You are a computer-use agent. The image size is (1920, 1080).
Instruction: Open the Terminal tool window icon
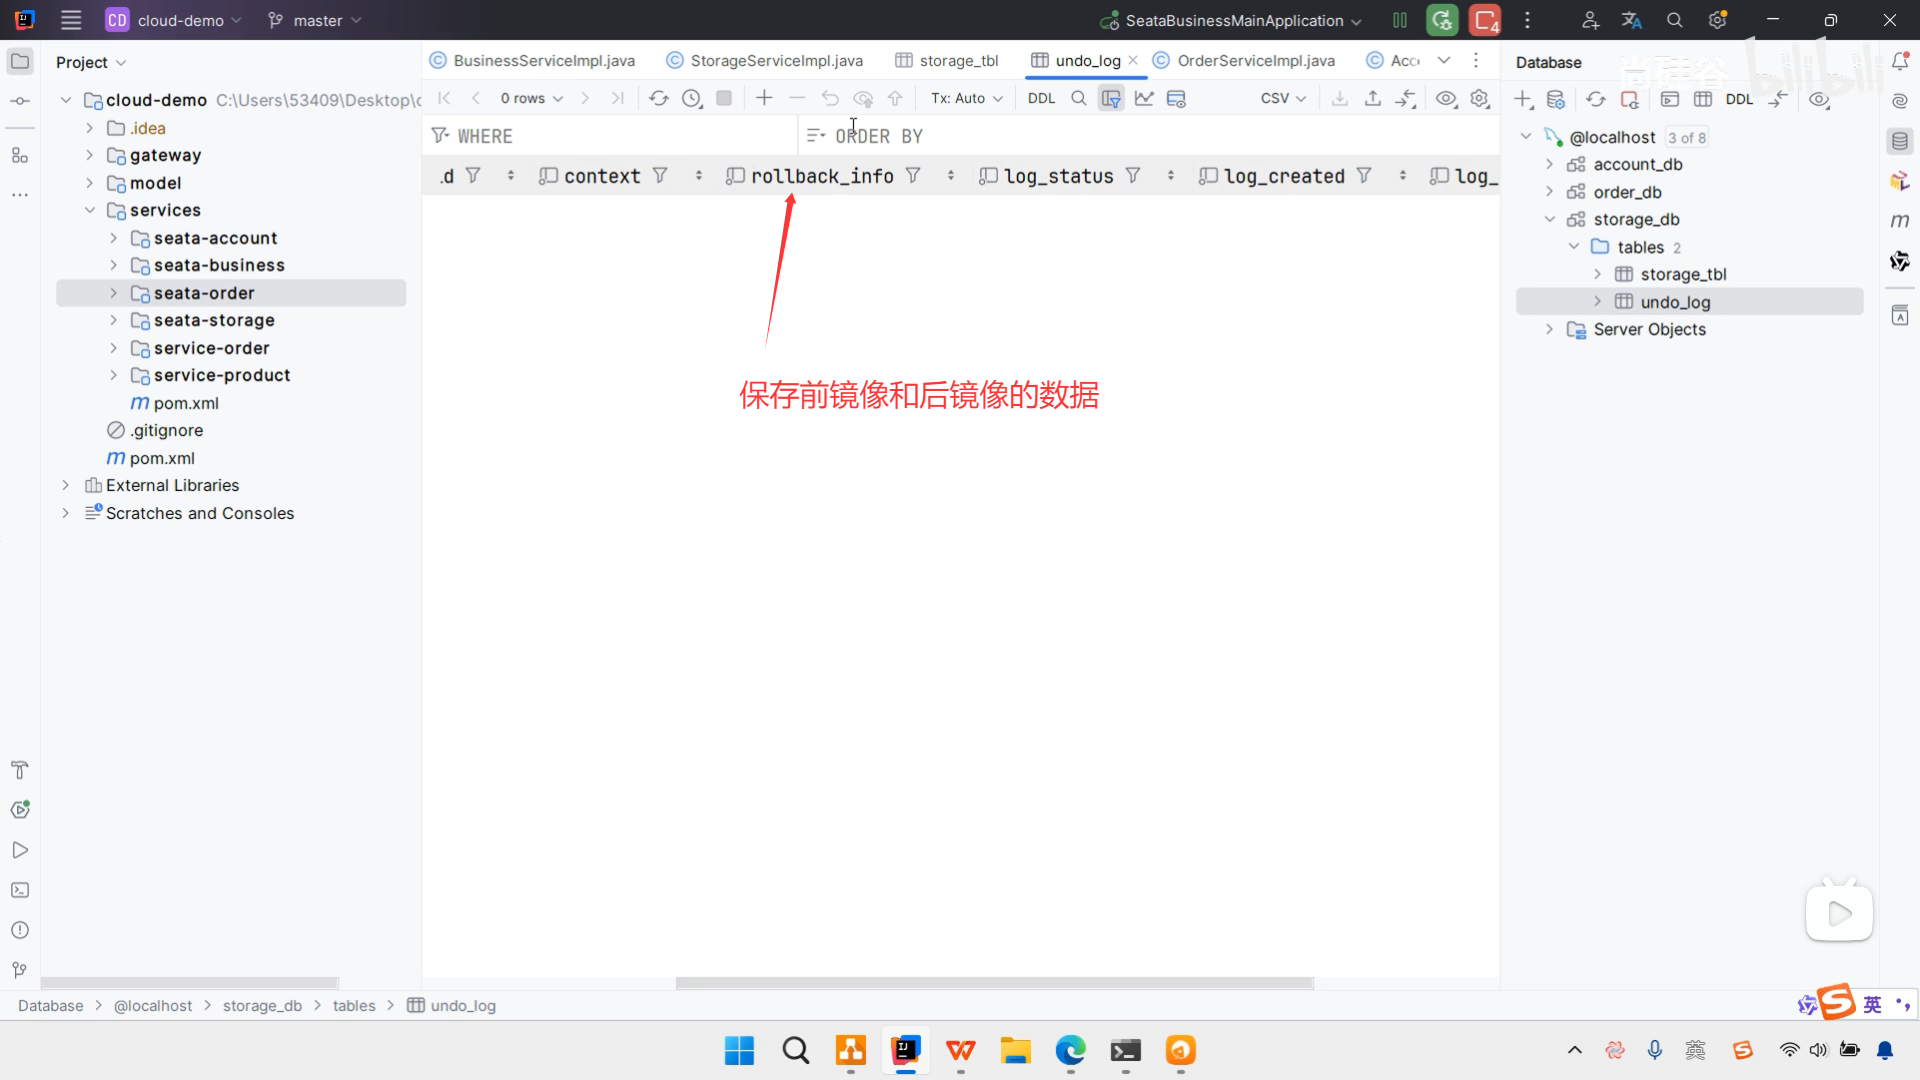click(20, 890)
